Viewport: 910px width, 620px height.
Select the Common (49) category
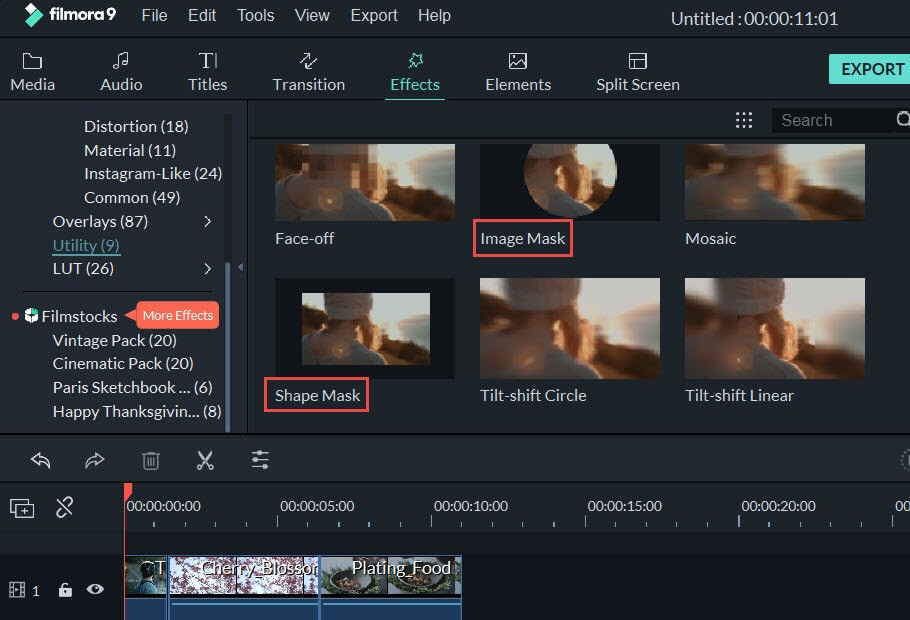[132, 197]
